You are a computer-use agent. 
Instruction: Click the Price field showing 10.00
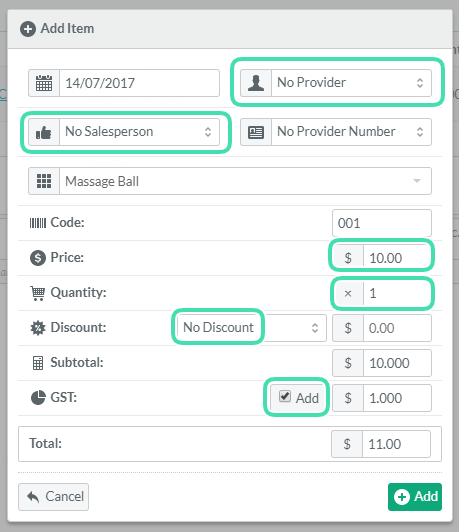click(x=397, y=258)
